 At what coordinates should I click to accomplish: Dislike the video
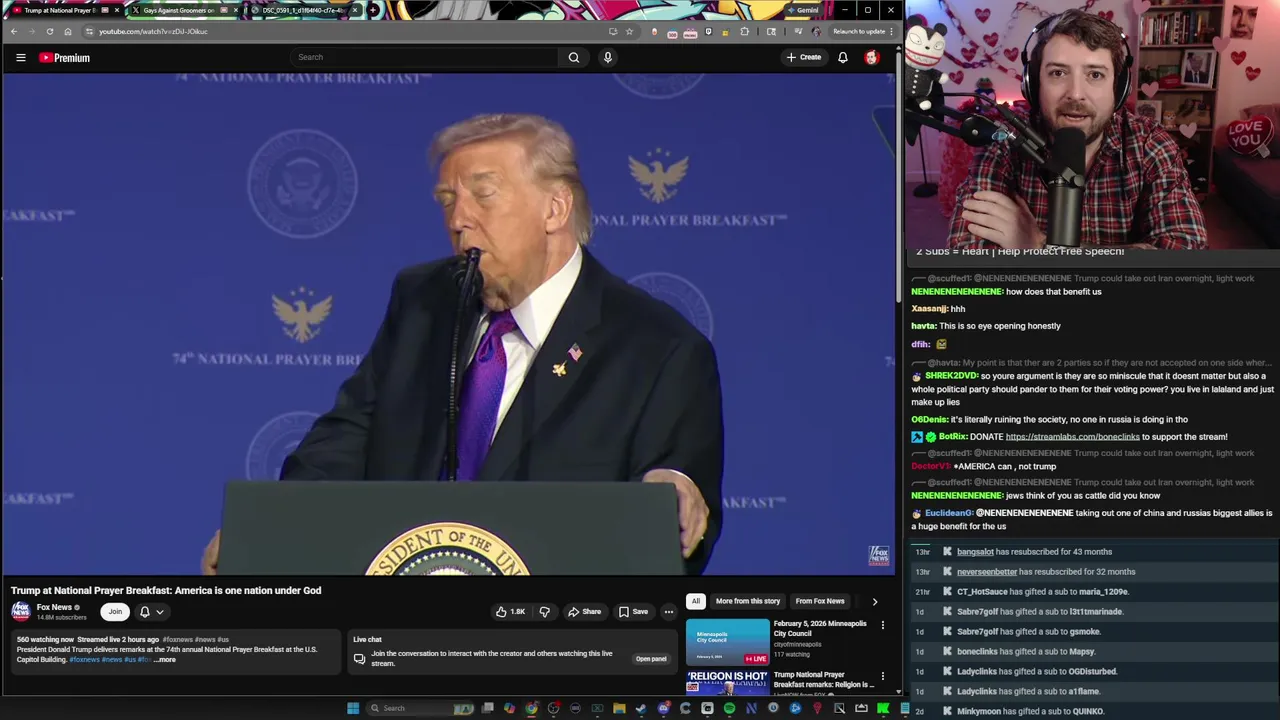(545, 612)
